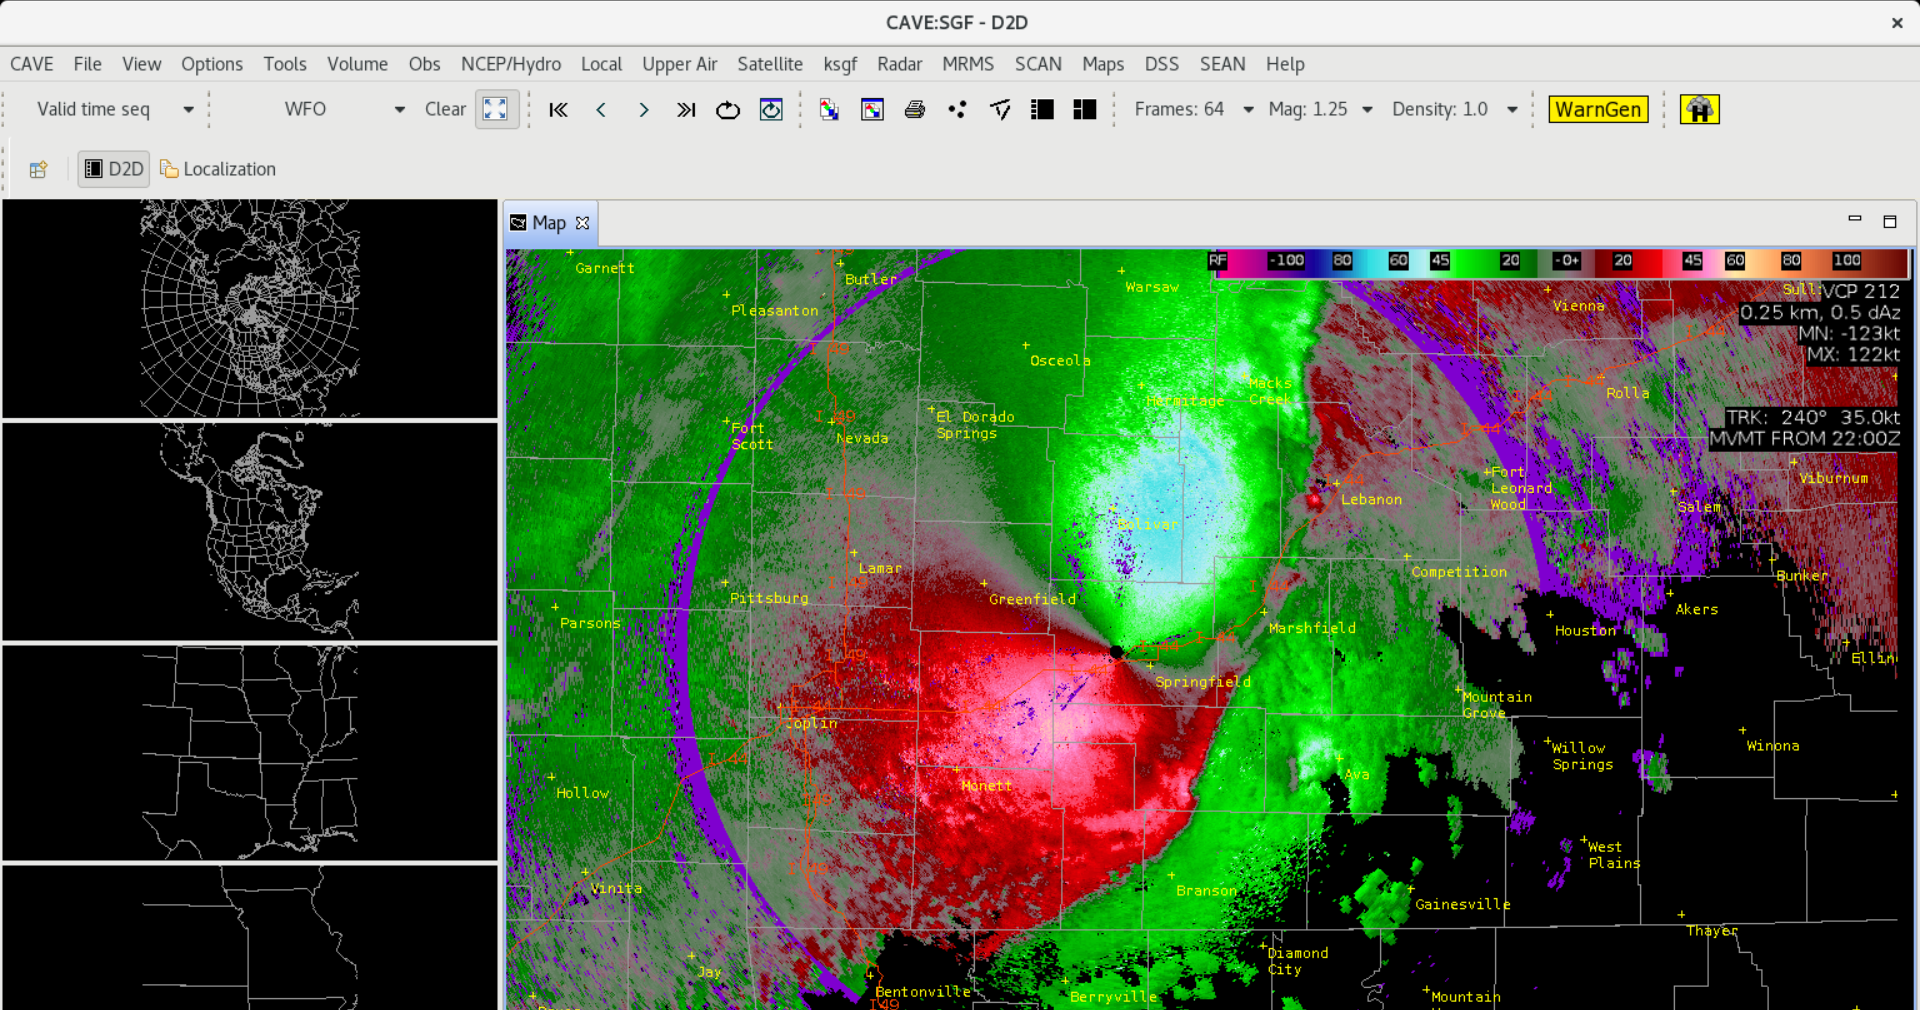Screen dimensions: 1920x1010
Task: Jump to the last frame
Action: pyautogui.click(x=685, y=110)
